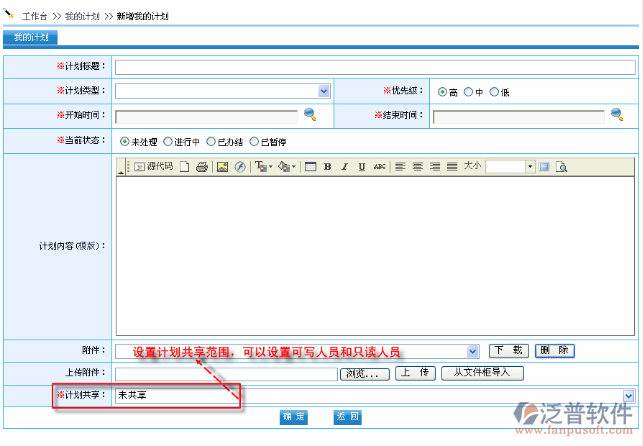Click the print icon in editor toolbar
The image size is (643, 446).
coord(202,167)
